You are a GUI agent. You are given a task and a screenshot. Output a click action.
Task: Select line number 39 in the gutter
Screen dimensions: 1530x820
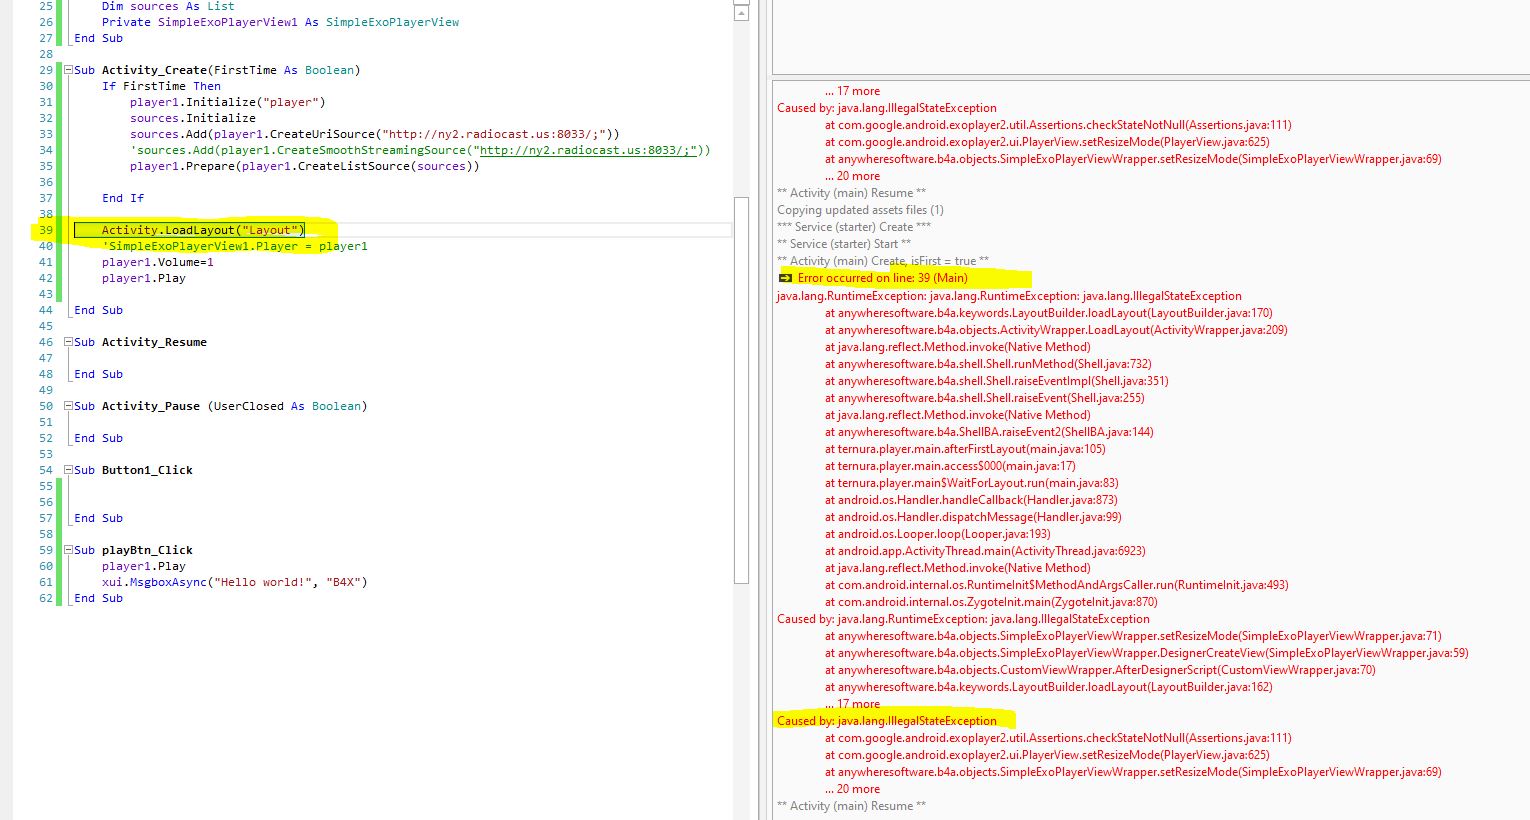pyautogui.click(x=46, y=230)
